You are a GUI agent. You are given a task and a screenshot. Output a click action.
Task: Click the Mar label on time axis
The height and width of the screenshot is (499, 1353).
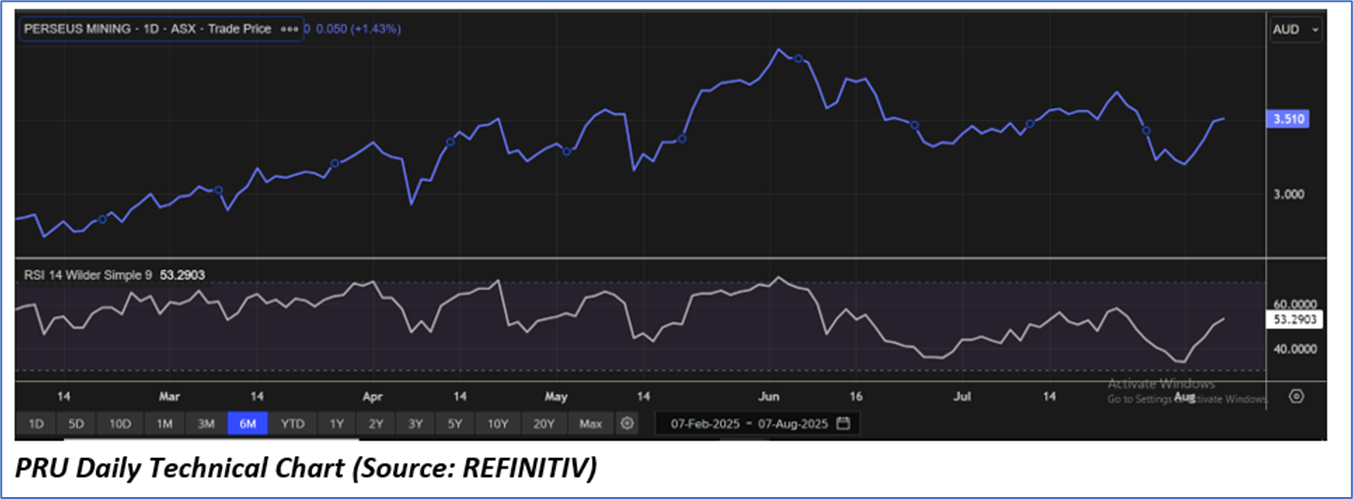[x=168, y=396]
